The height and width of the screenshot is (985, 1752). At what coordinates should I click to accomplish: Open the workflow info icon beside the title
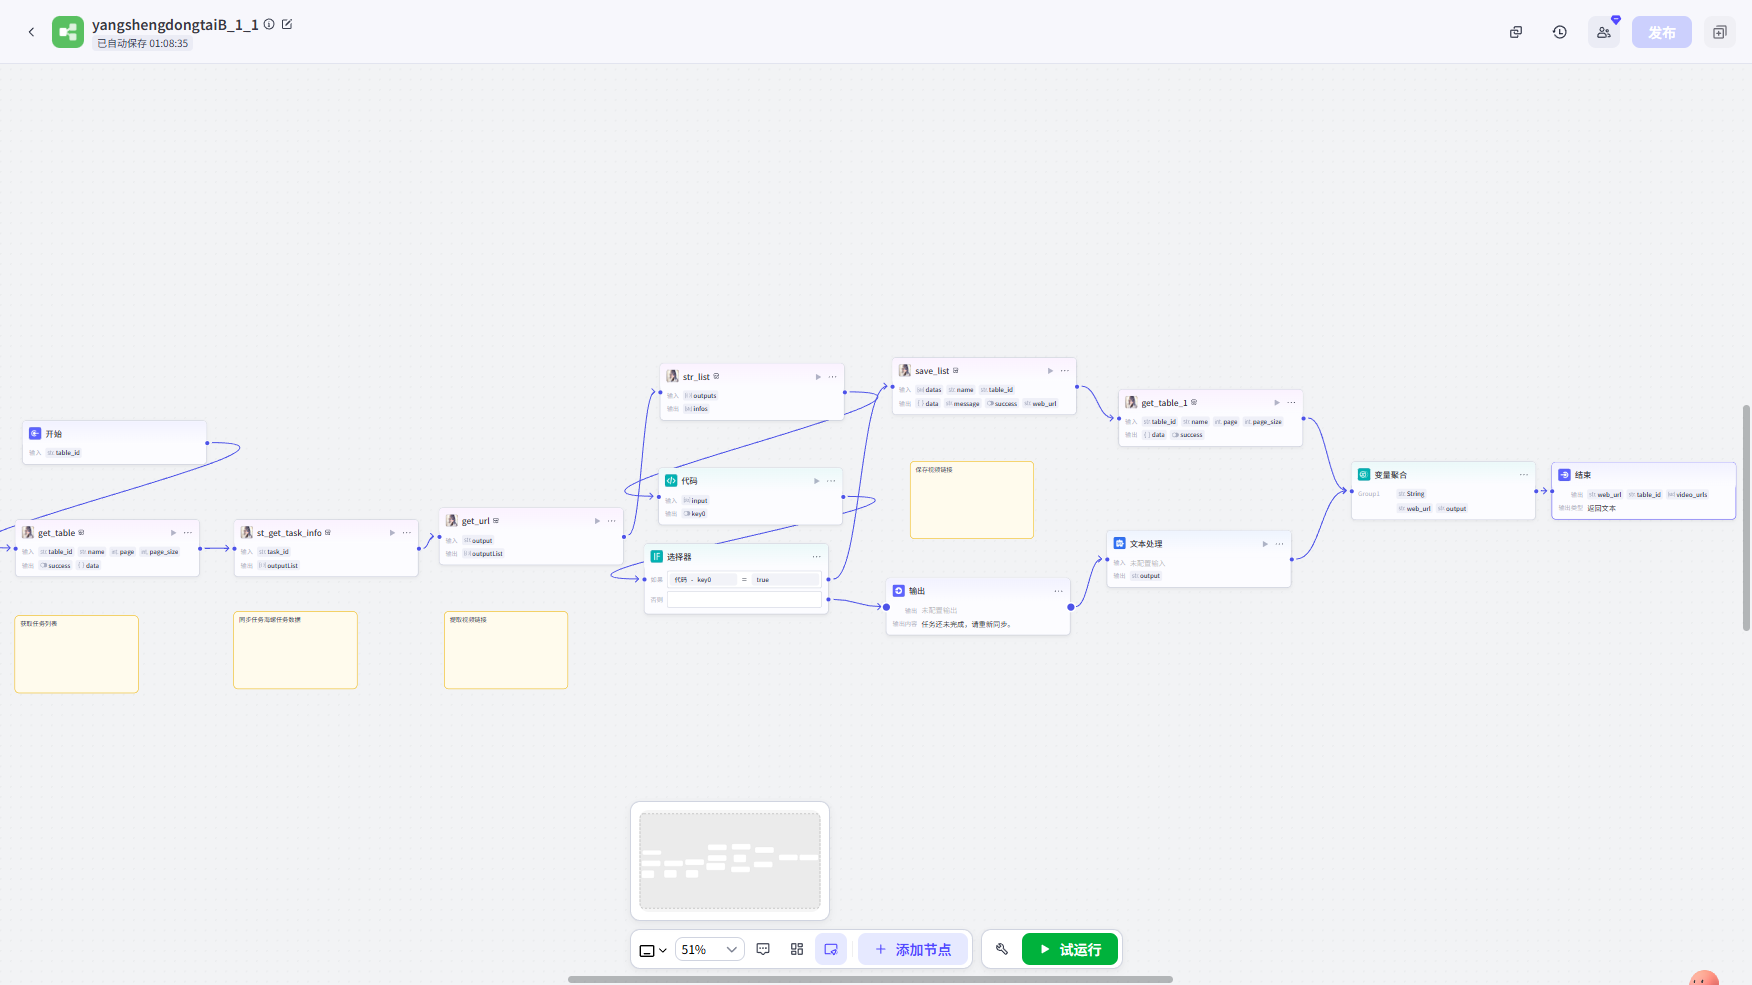point(269,24)
